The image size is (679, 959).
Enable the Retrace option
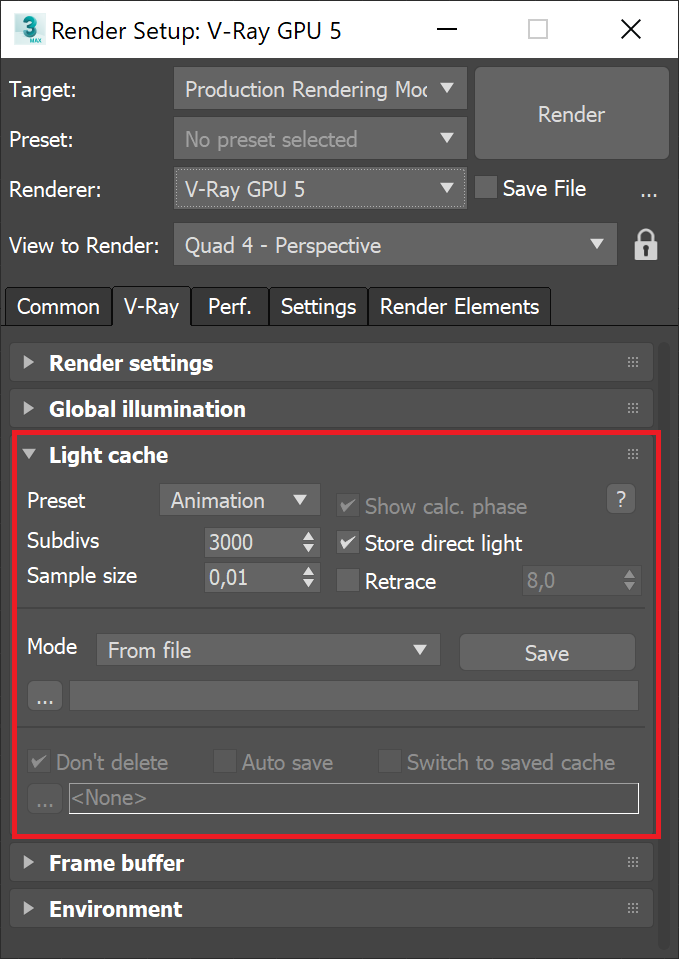(x=347, y=581)
